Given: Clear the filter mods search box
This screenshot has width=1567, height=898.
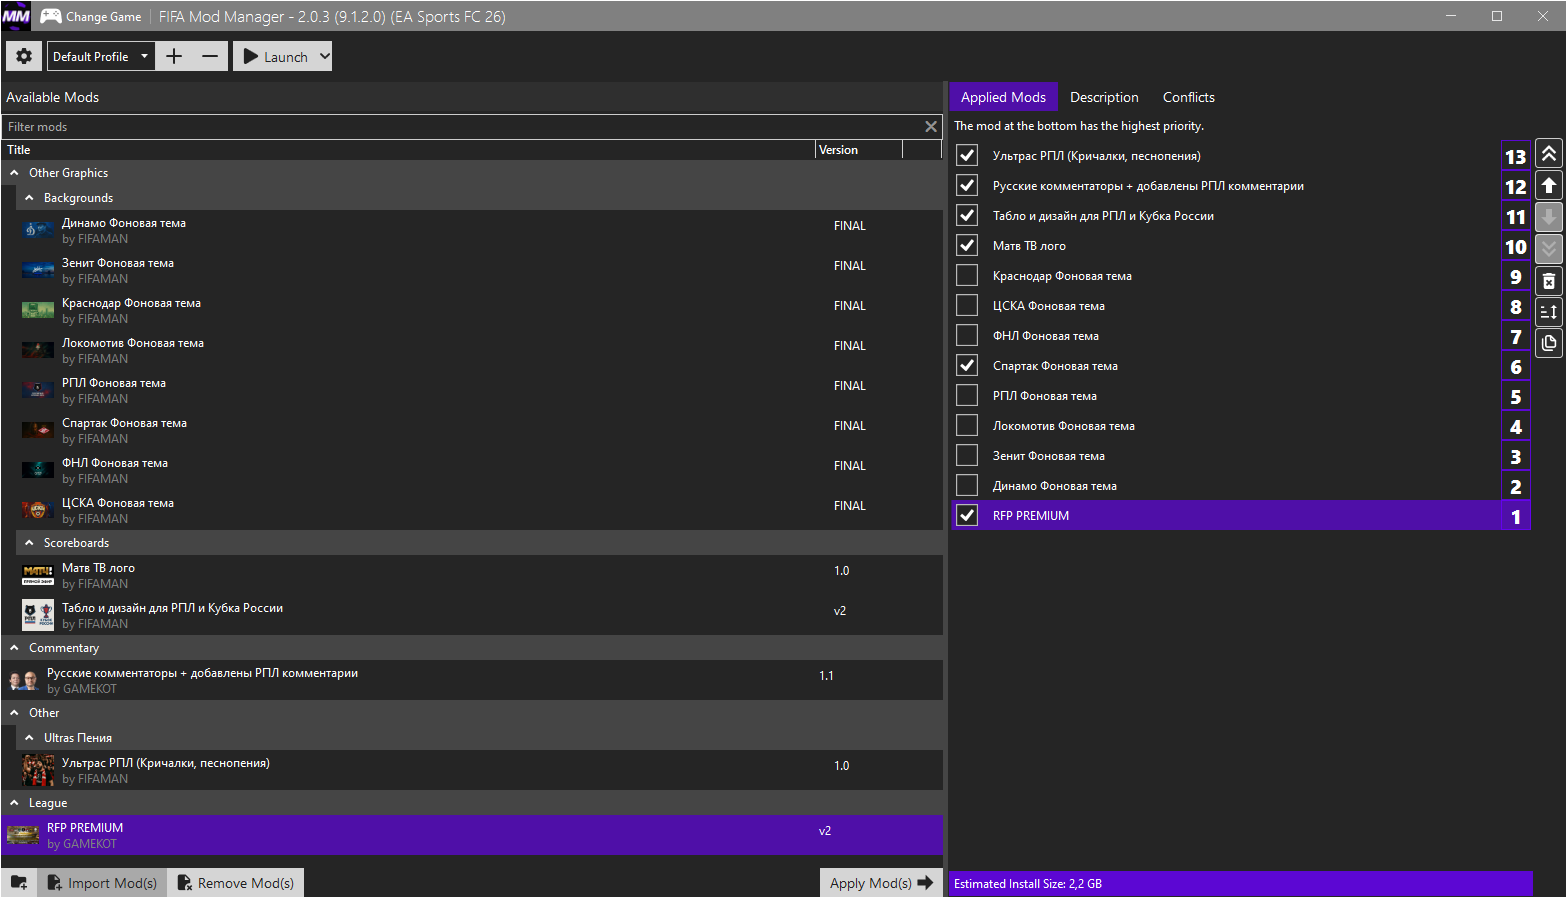Looking at the screenshot, I should click(931, 127).
